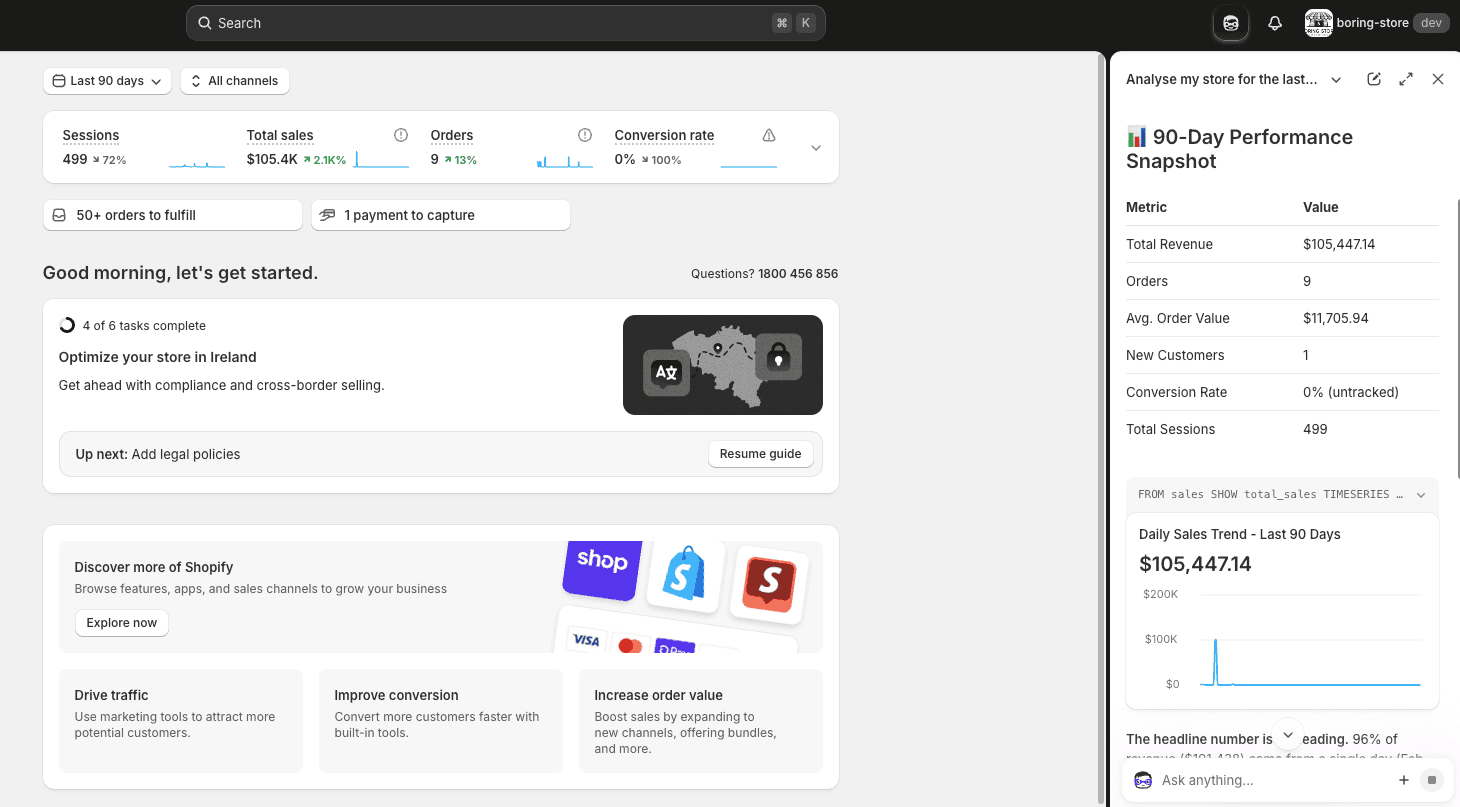Open the Drive traffic card
The image size is (1460, 807).
tap(181, 721)
